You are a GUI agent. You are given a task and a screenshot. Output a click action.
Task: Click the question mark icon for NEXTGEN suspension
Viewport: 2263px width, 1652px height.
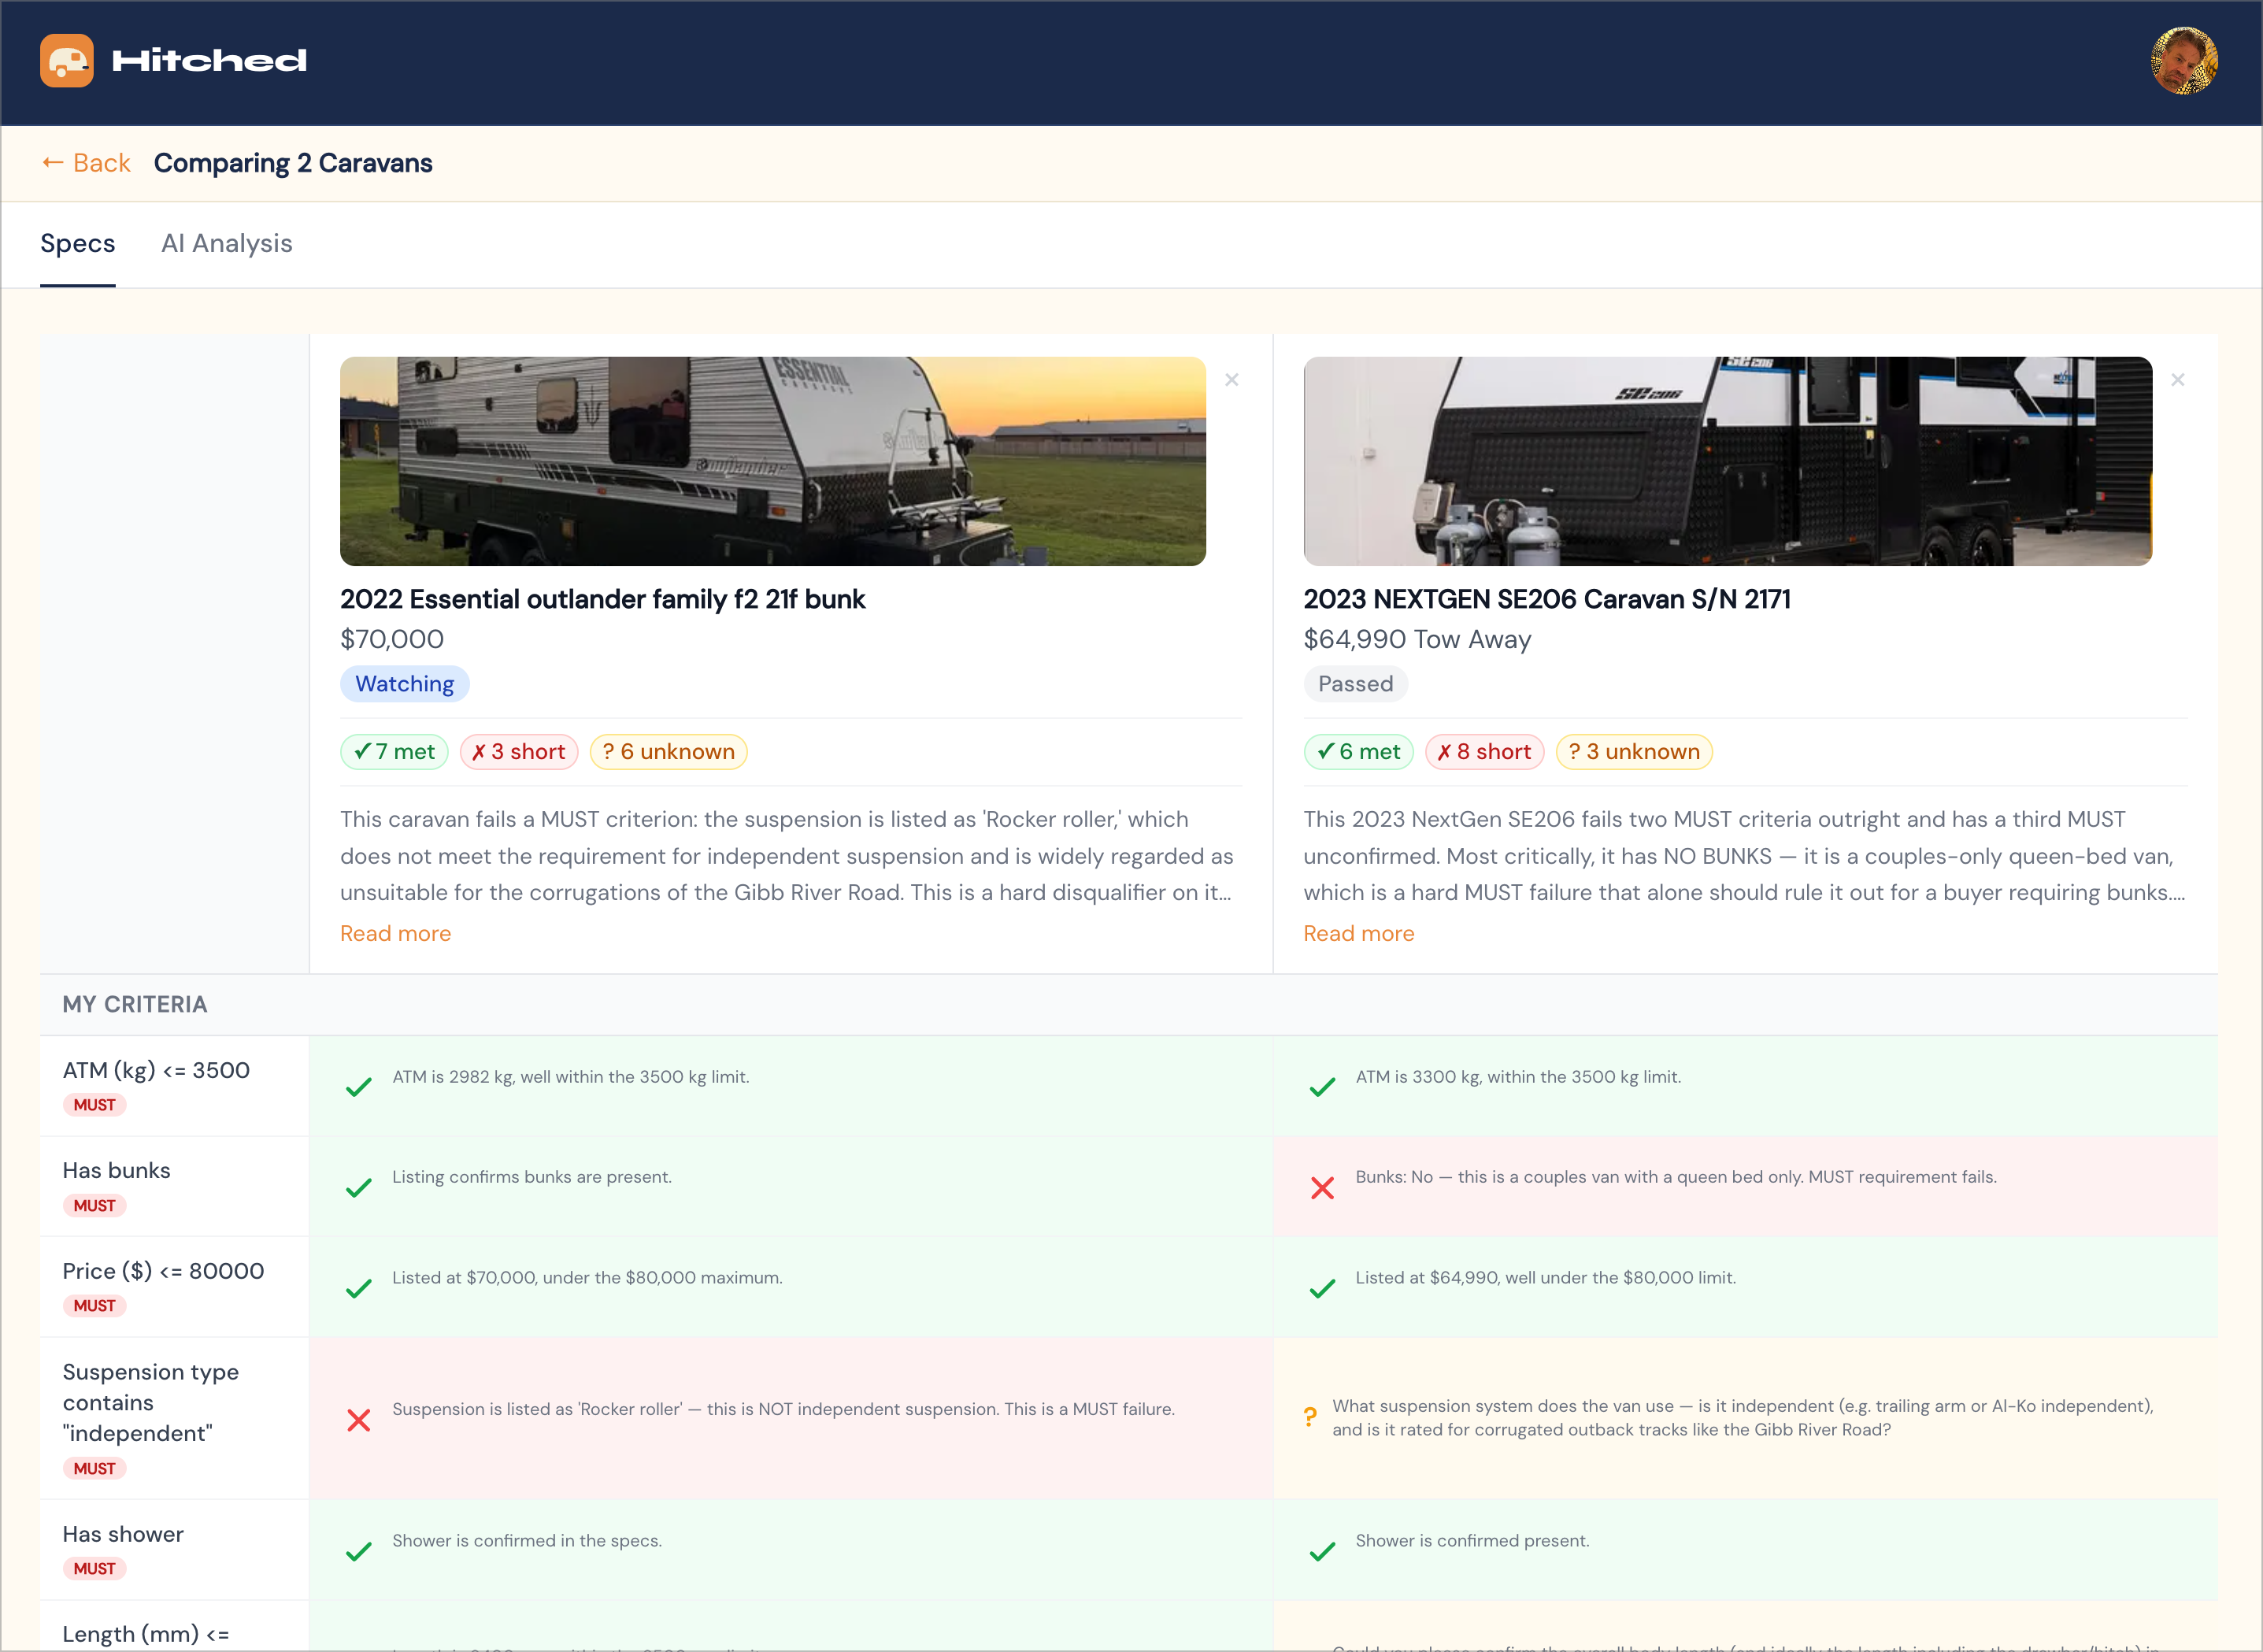1310,1417
